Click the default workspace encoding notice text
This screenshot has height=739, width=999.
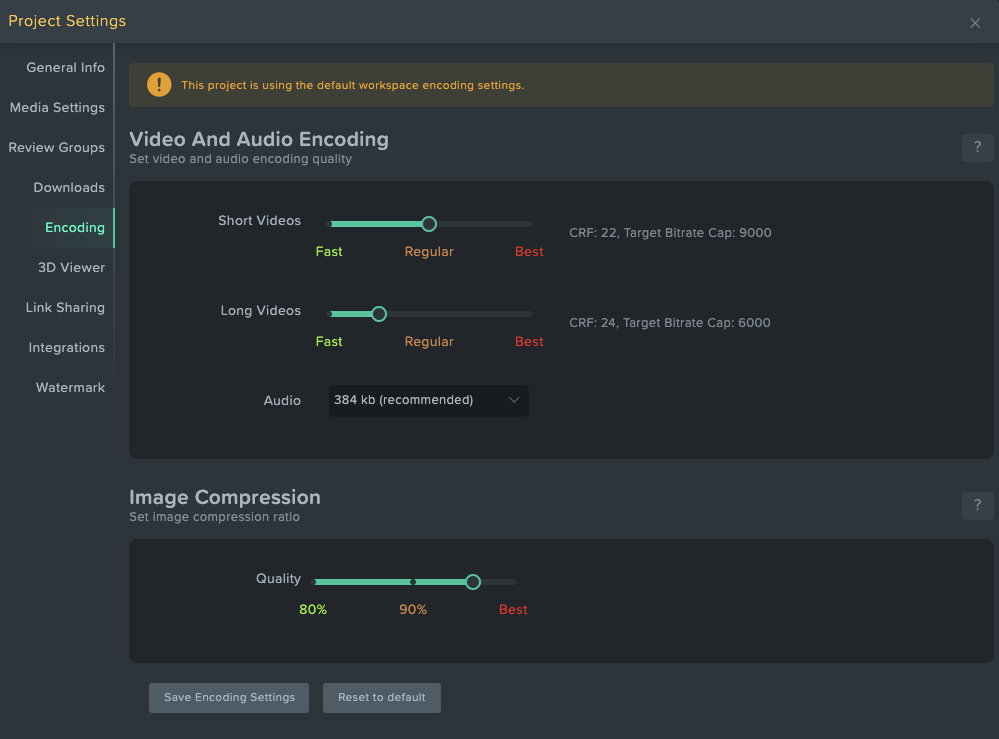(352, 85)
